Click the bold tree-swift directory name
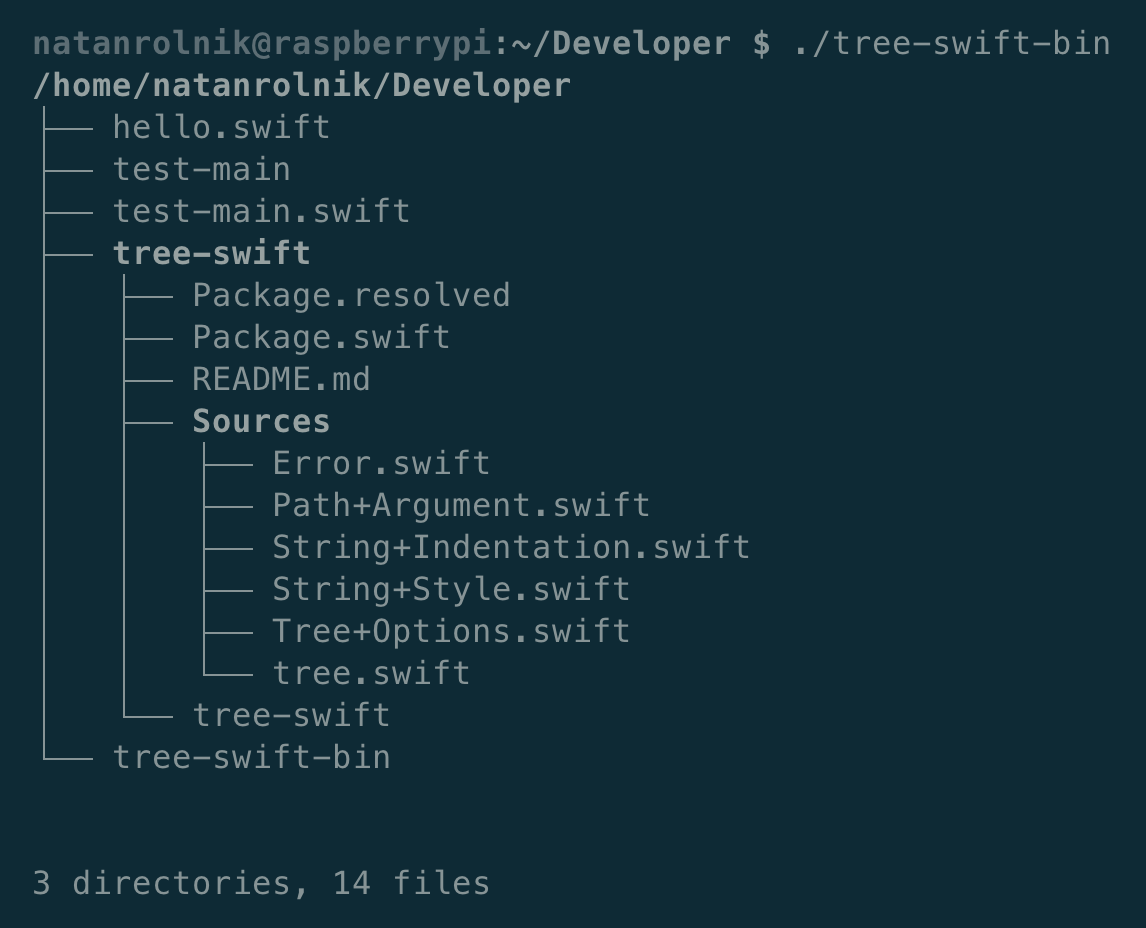The width and height of the screenshot is (1146, 928). coord(211,254)
